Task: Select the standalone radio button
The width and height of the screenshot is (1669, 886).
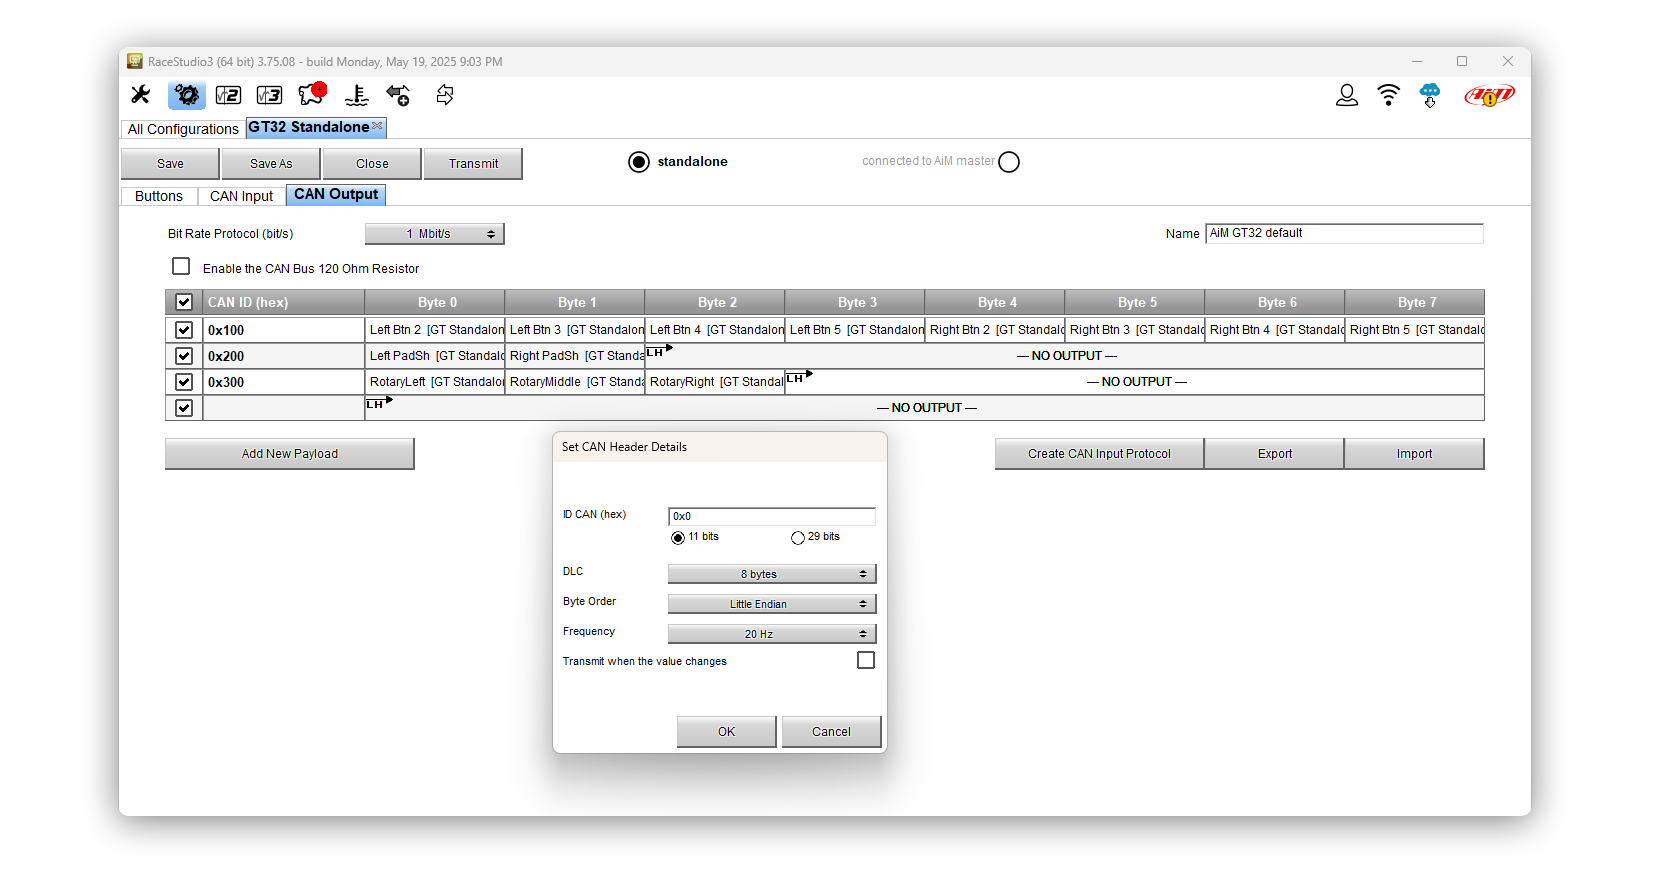Action: (x=639, y=162)
